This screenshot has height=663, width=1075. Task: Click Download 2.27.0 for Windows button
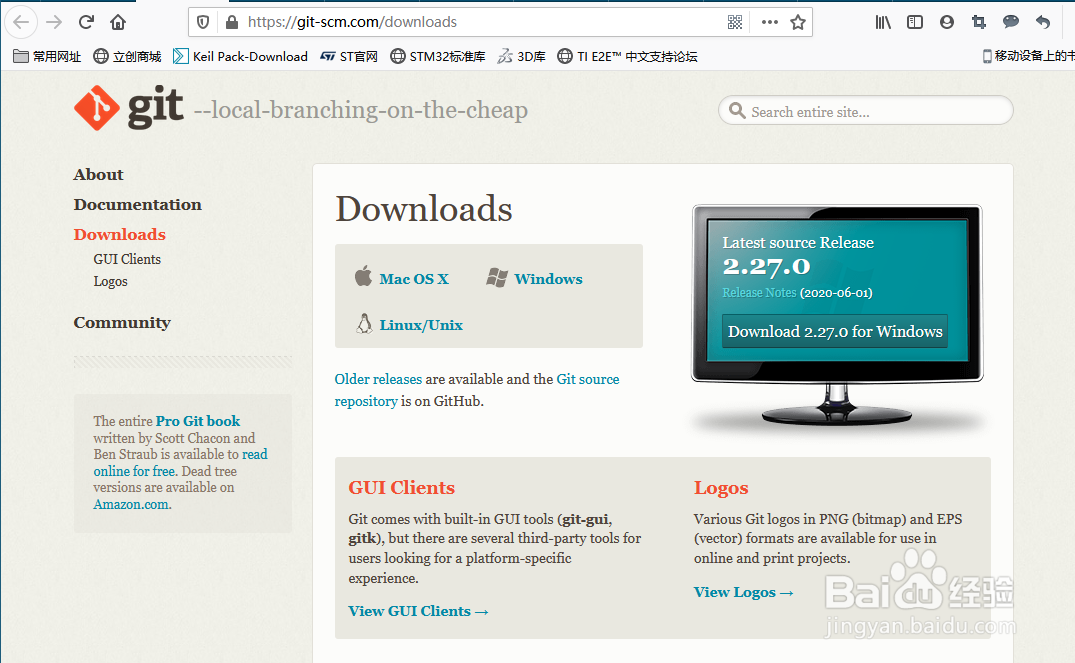coord(835,331)
